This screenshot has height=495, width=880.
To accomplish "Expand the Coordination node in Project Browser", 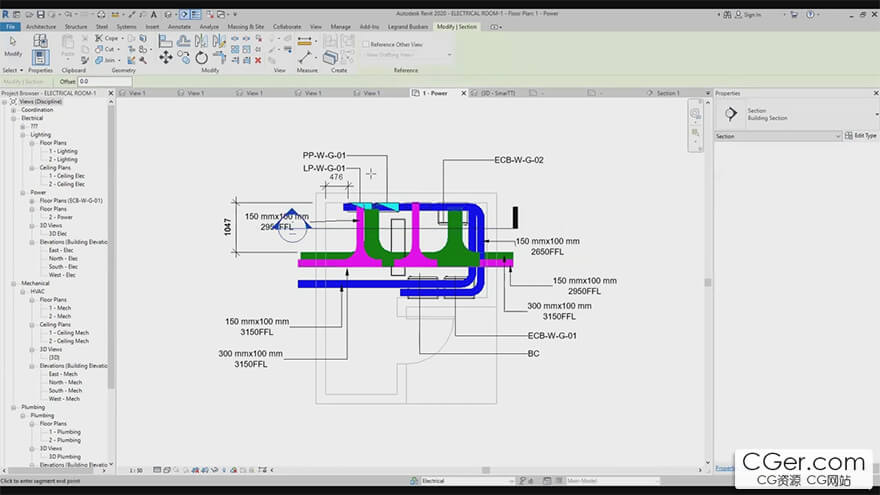I will click(x=14, y=110).
